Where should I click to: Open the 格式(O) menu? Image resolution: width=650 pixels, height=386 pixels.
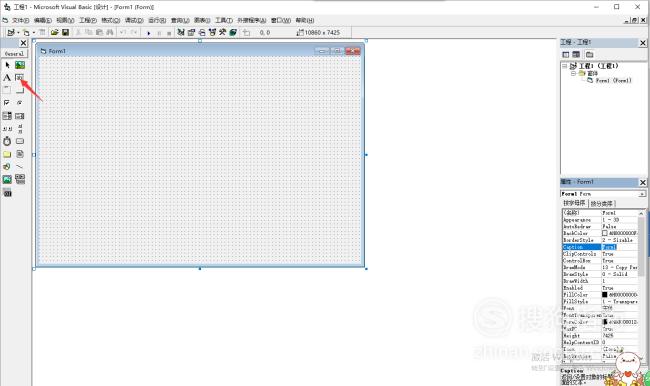pyautogui.click(x=111, y=20)
